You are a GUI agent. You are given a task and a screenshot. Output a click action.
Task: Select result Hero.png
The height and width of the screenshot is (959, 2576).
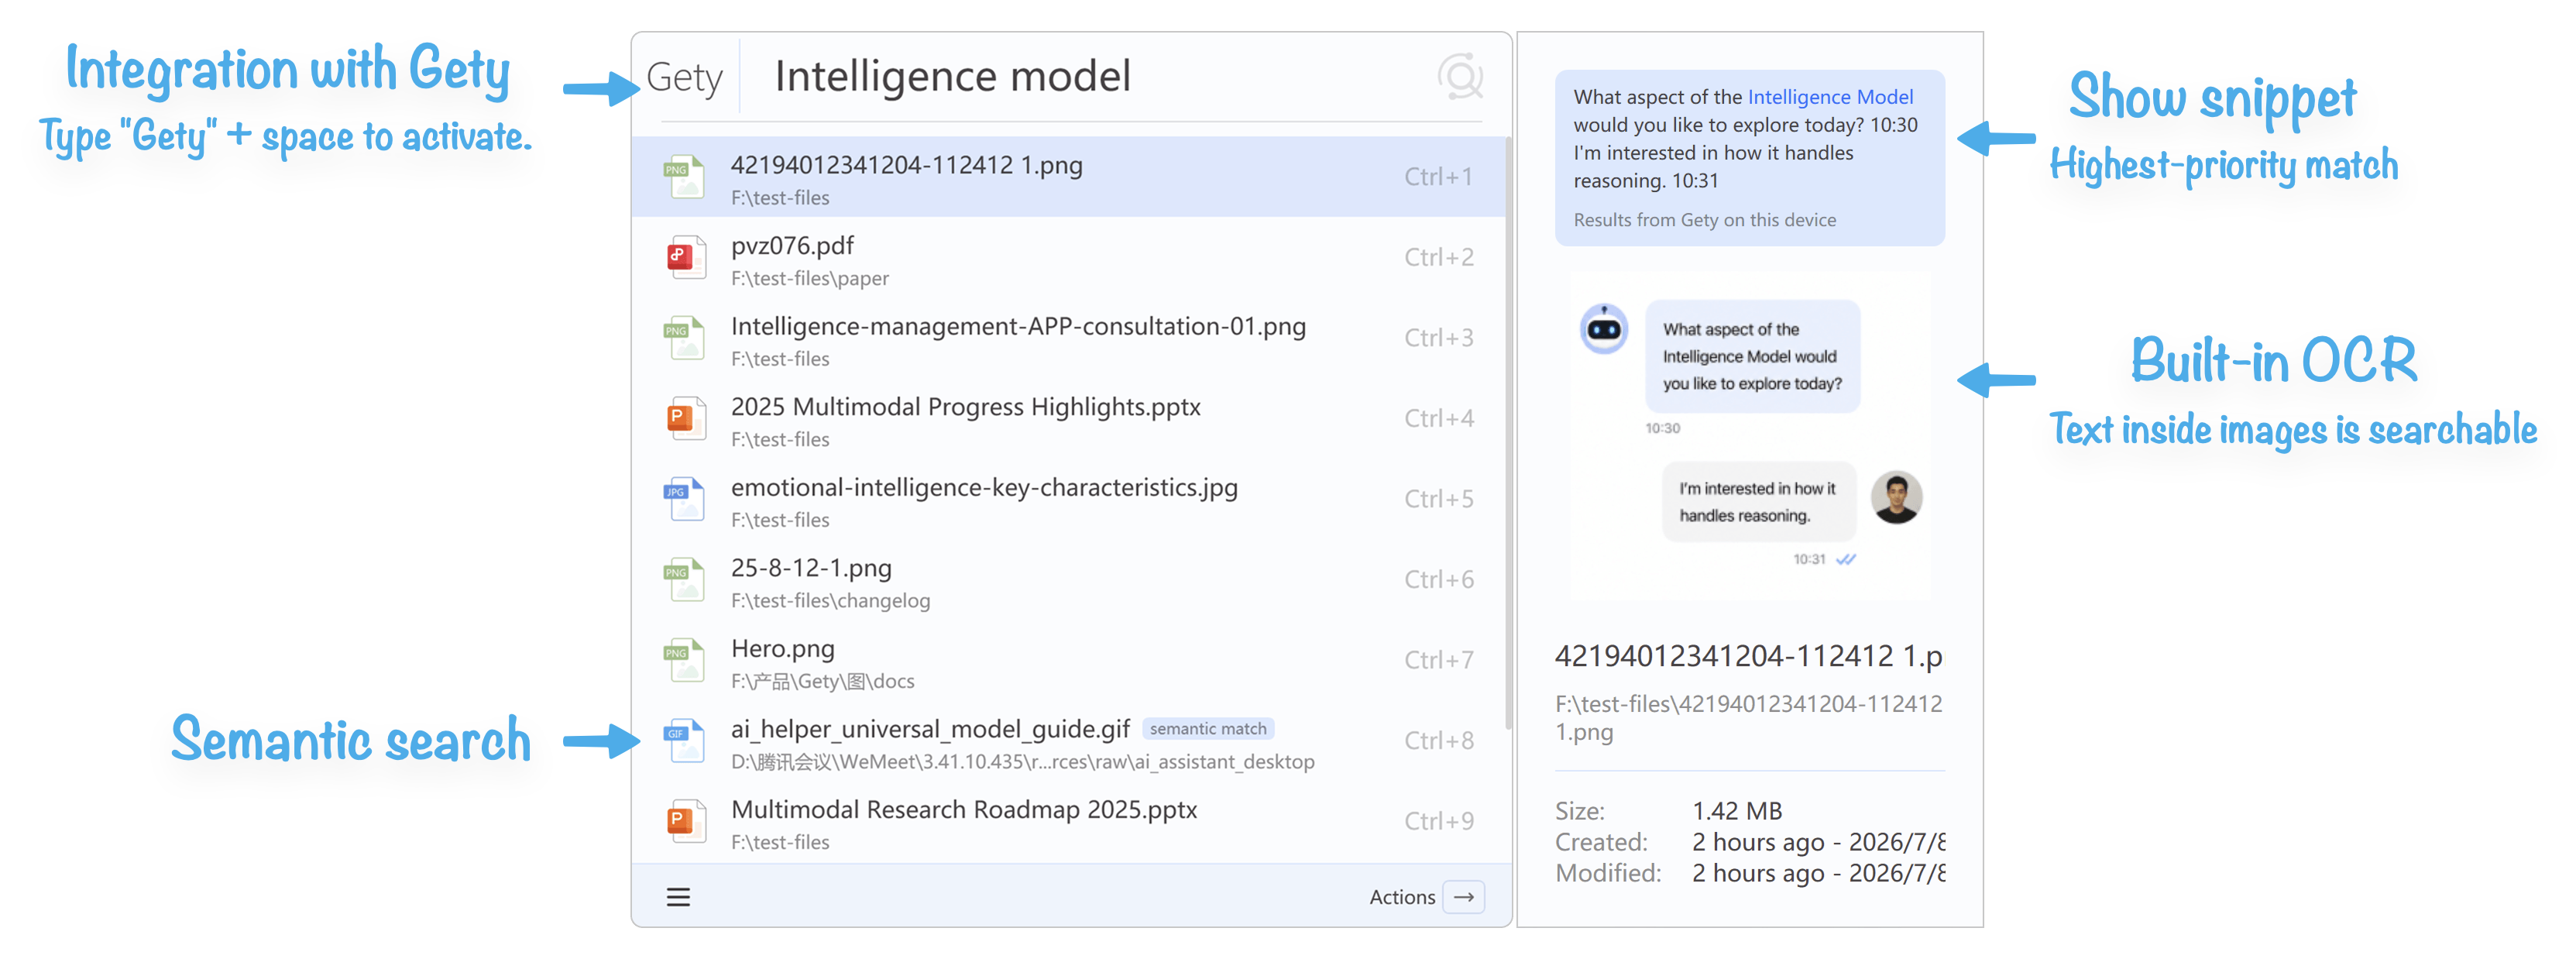1069,660
